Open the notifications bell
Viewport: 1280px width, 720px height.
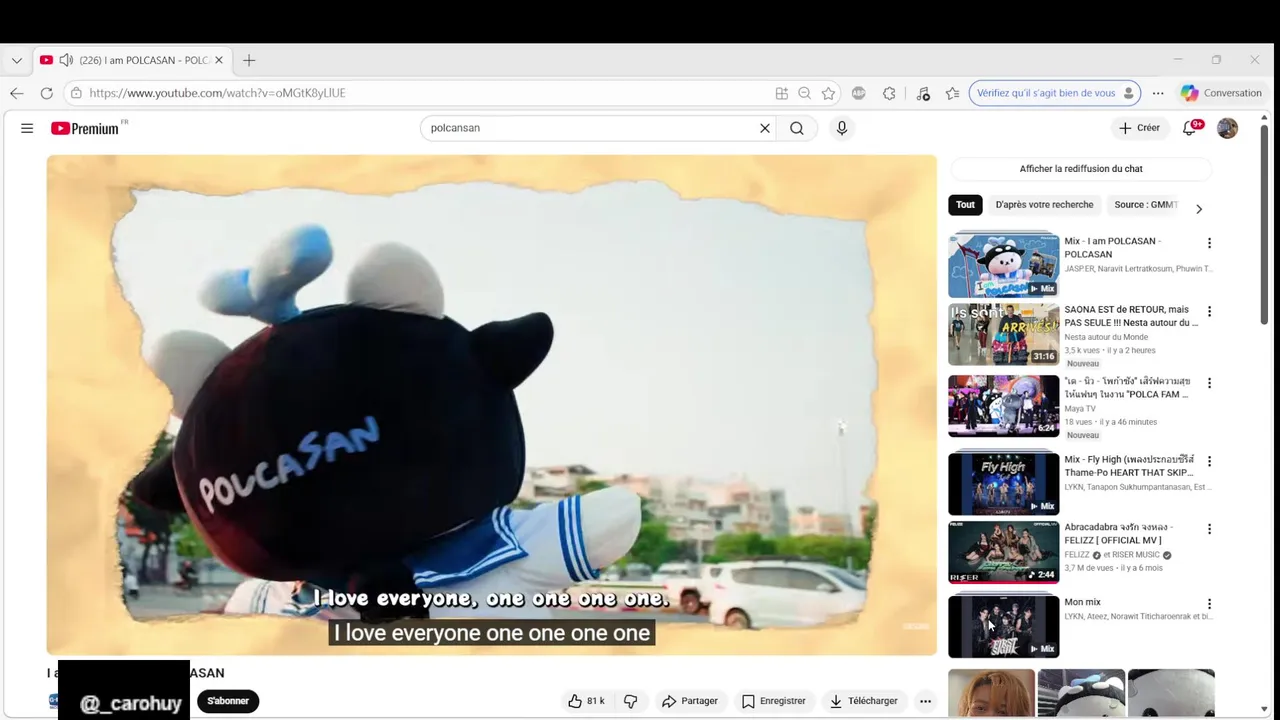click(1189, 128)
